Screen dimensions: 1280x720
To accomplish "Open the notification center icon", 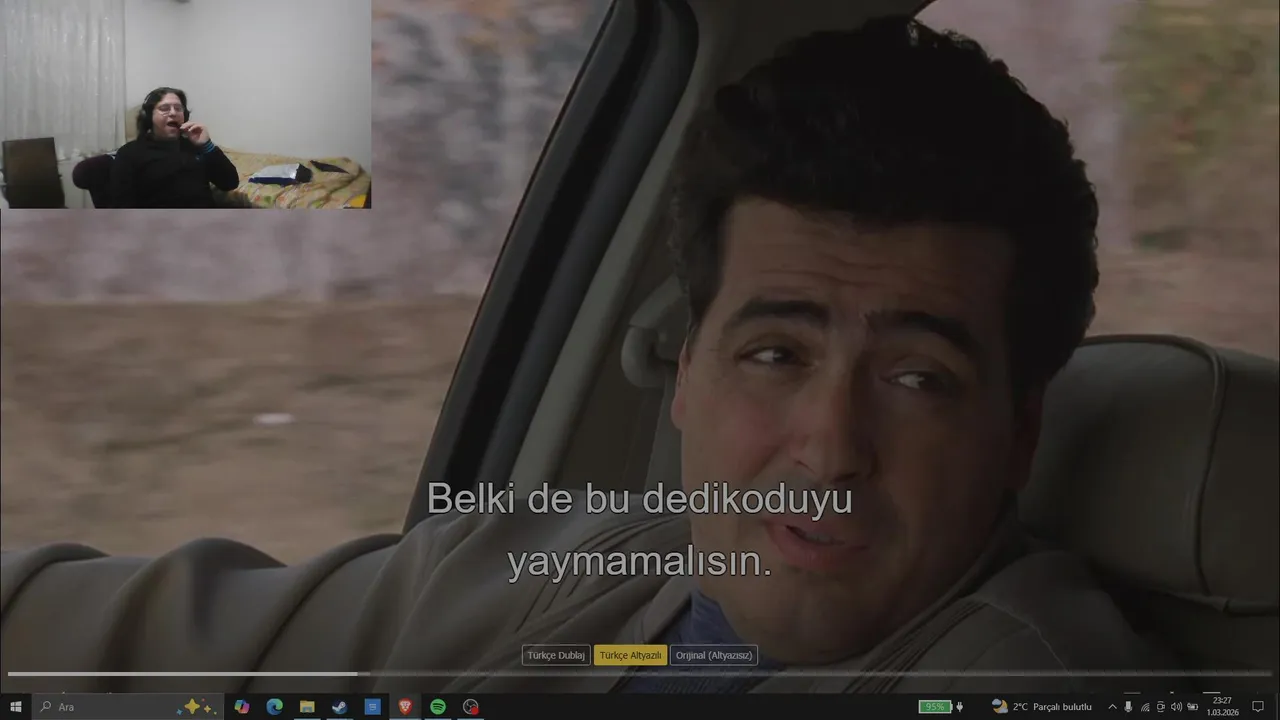I will pos(1259,707).
